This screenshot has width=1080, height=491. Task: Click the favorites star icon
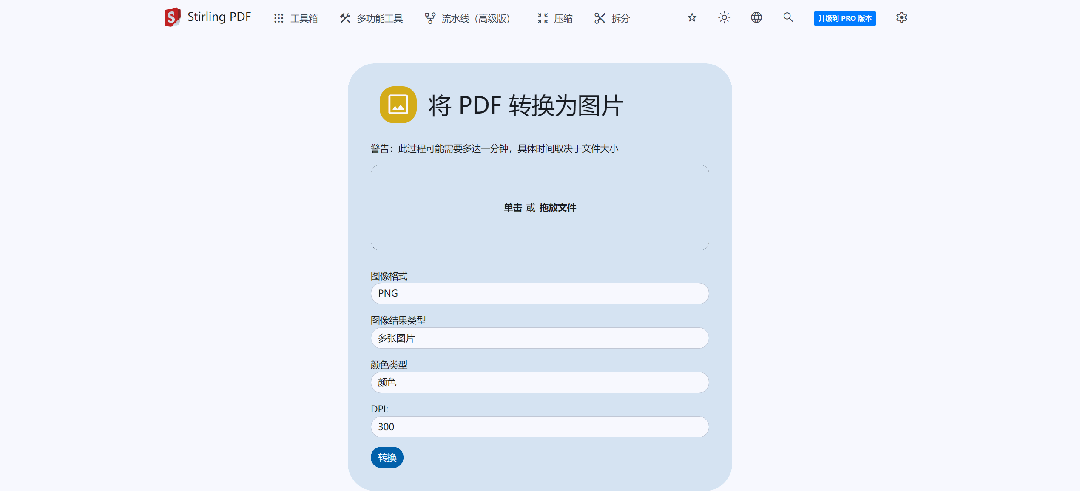point(692,18)
